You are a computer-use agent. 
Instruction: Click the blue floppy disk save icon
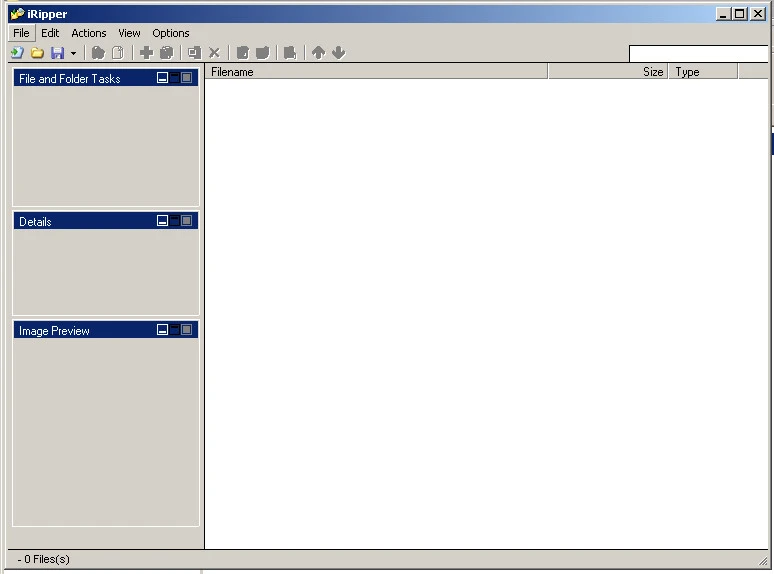[58, 52]
